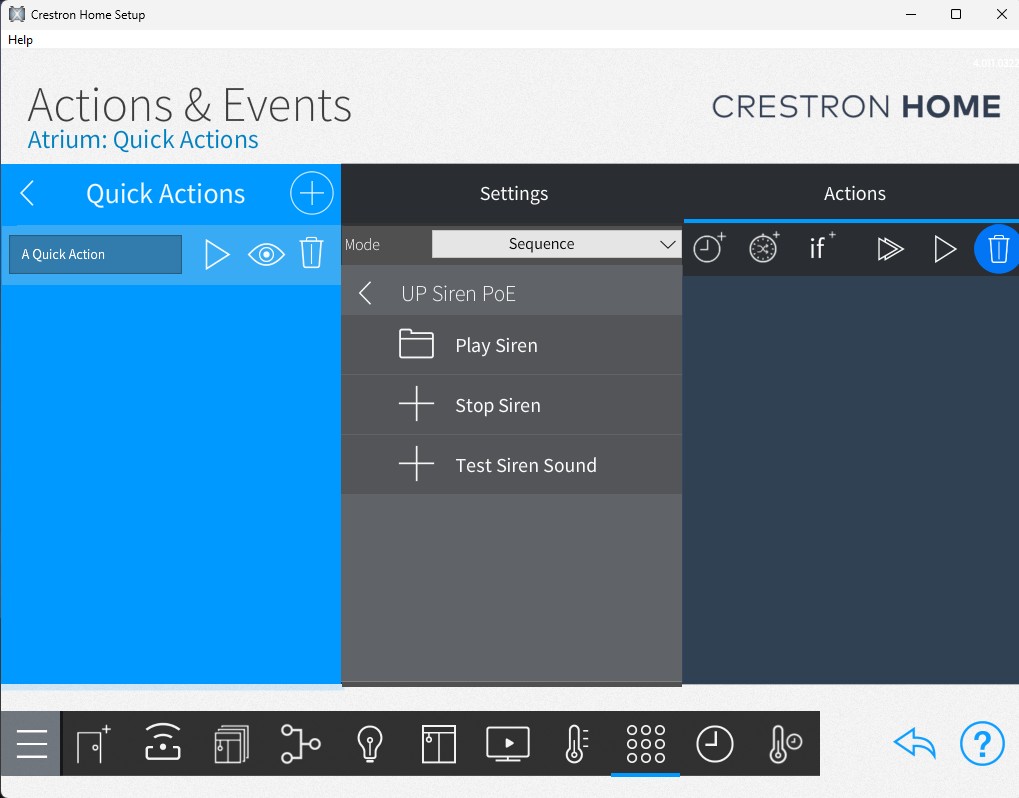Open the wireless devices pairing icon
This screenshot has width=1019, height=798.
(162, 741)
